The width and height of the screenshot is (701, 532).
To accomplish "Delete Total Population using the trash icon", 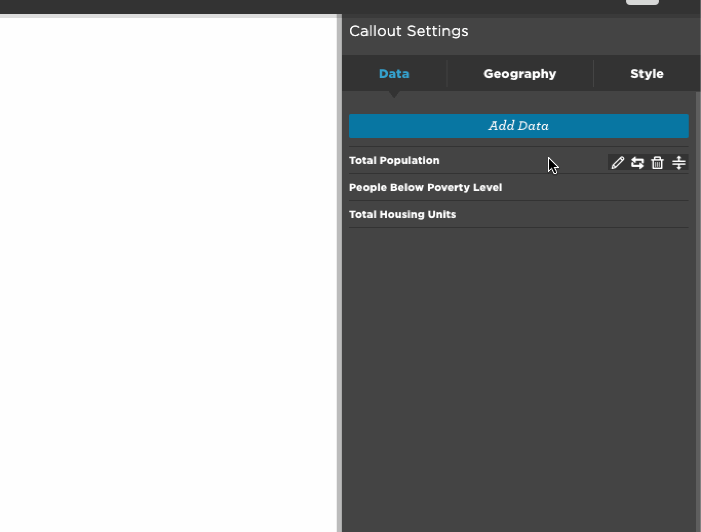I will (x=657, y=163).
